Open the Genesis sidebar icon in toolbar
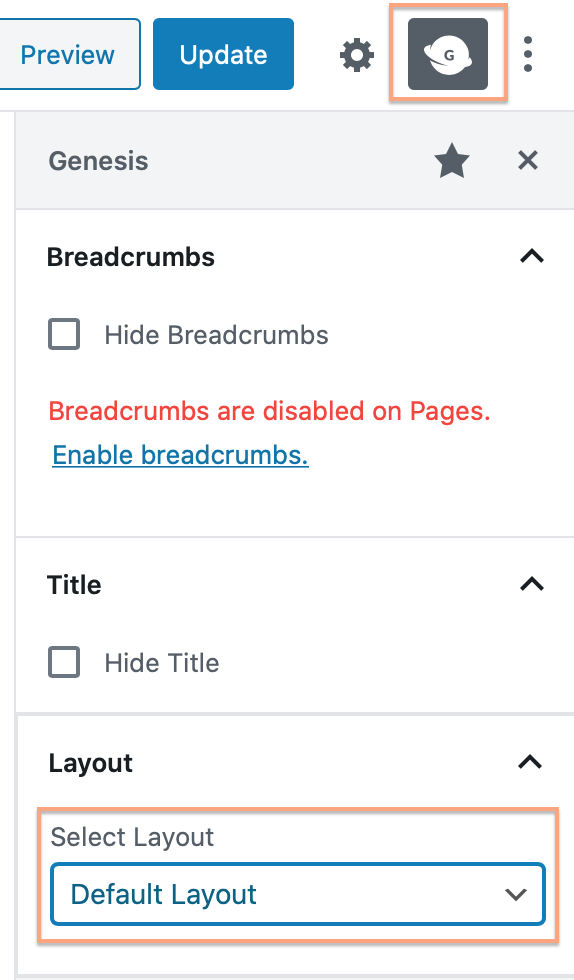The height and width of the screenshot is (980, 574). point(448,54)
